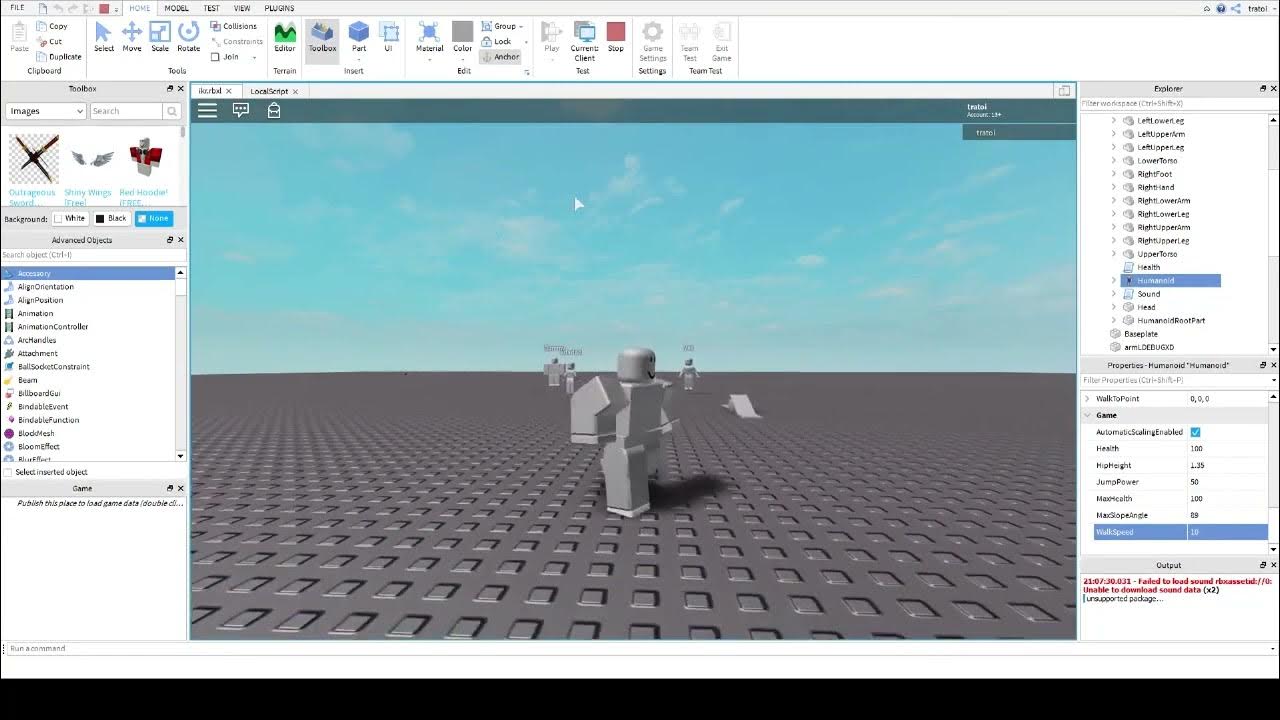Select the Outrageous Sword thumbnail
Image resolution: width=1280 pixels, height=720 pixels.
pyautogui.click(x=34, y=158)
